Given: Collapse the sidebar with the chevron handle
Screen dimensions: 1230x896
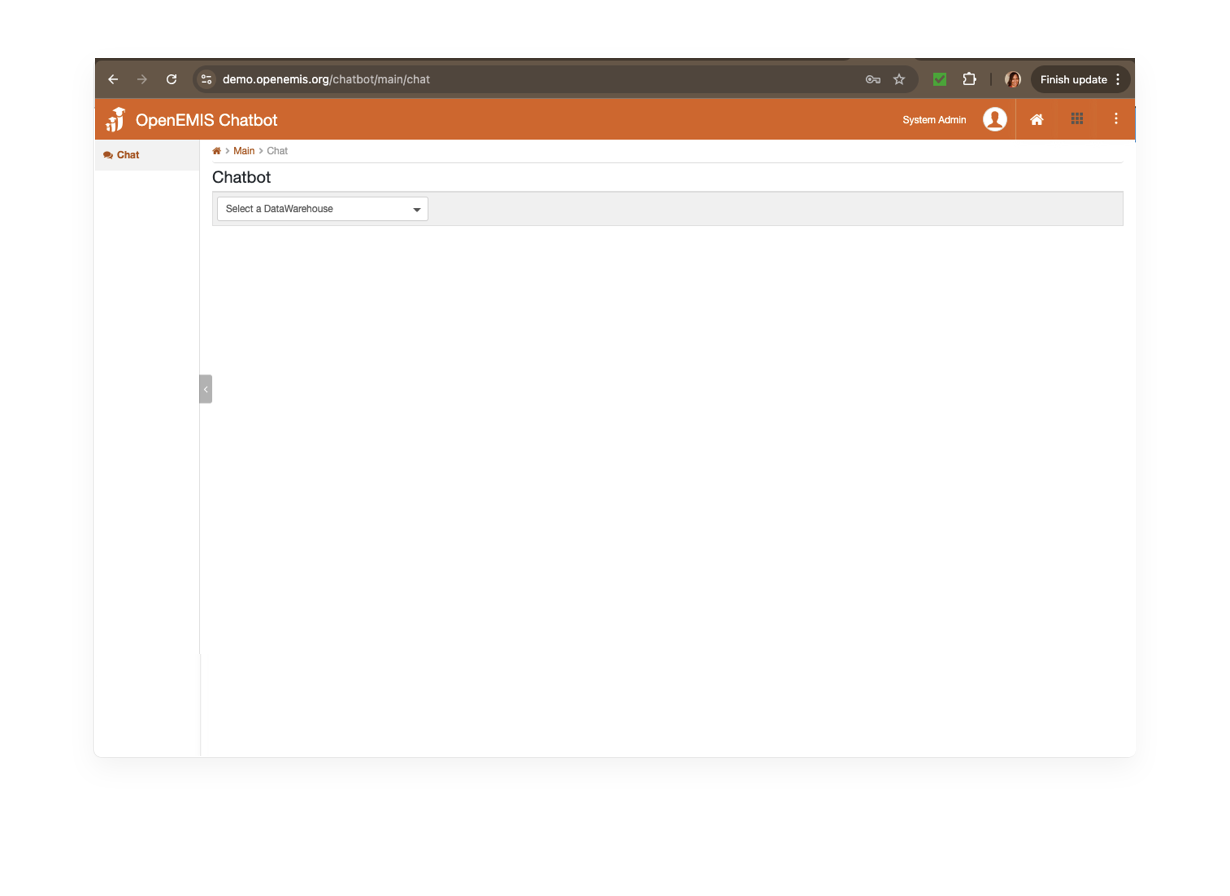Looking at the screenshot, I should pos(205,389).
